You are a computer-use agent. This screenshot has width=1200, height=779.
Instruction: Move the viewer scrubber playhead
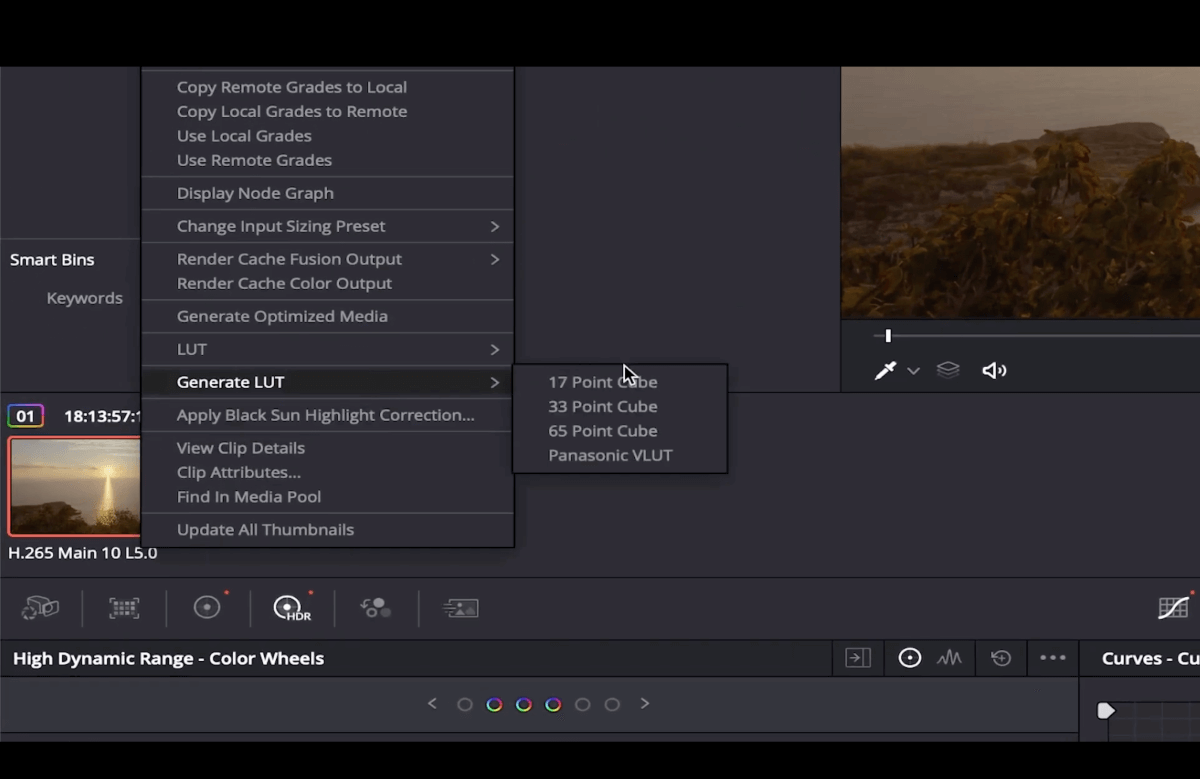pos(888,336)
